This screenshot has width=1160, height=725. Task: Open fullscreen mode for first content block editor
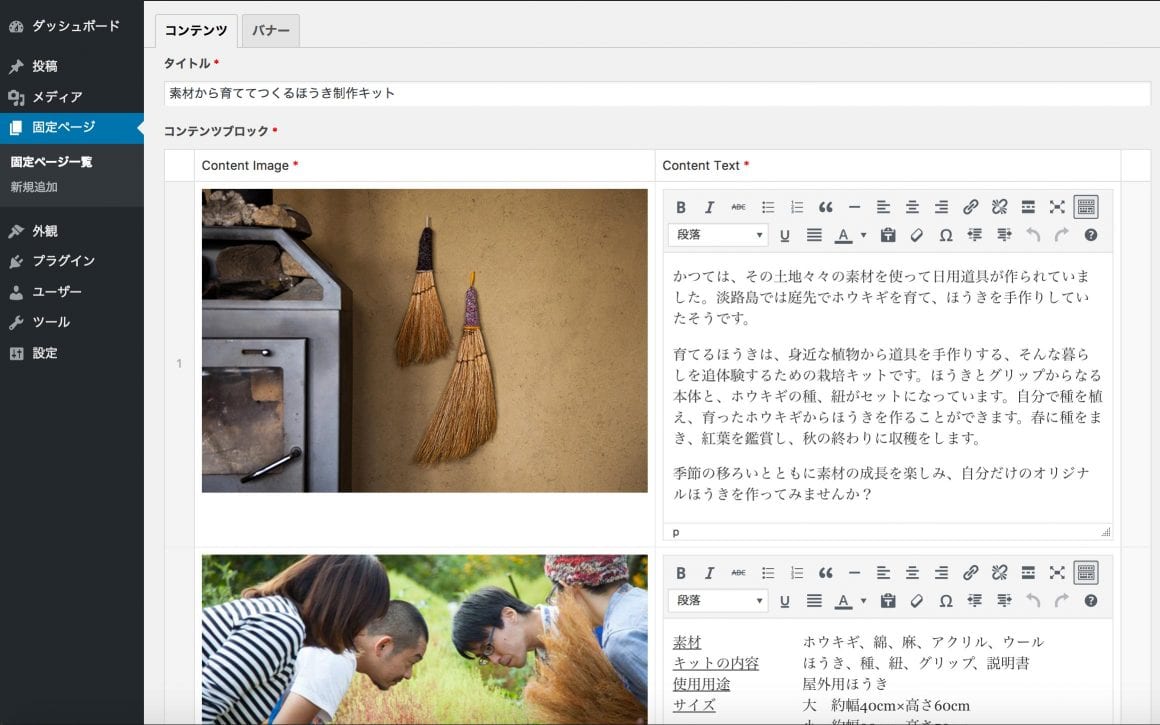[1057, 207]
